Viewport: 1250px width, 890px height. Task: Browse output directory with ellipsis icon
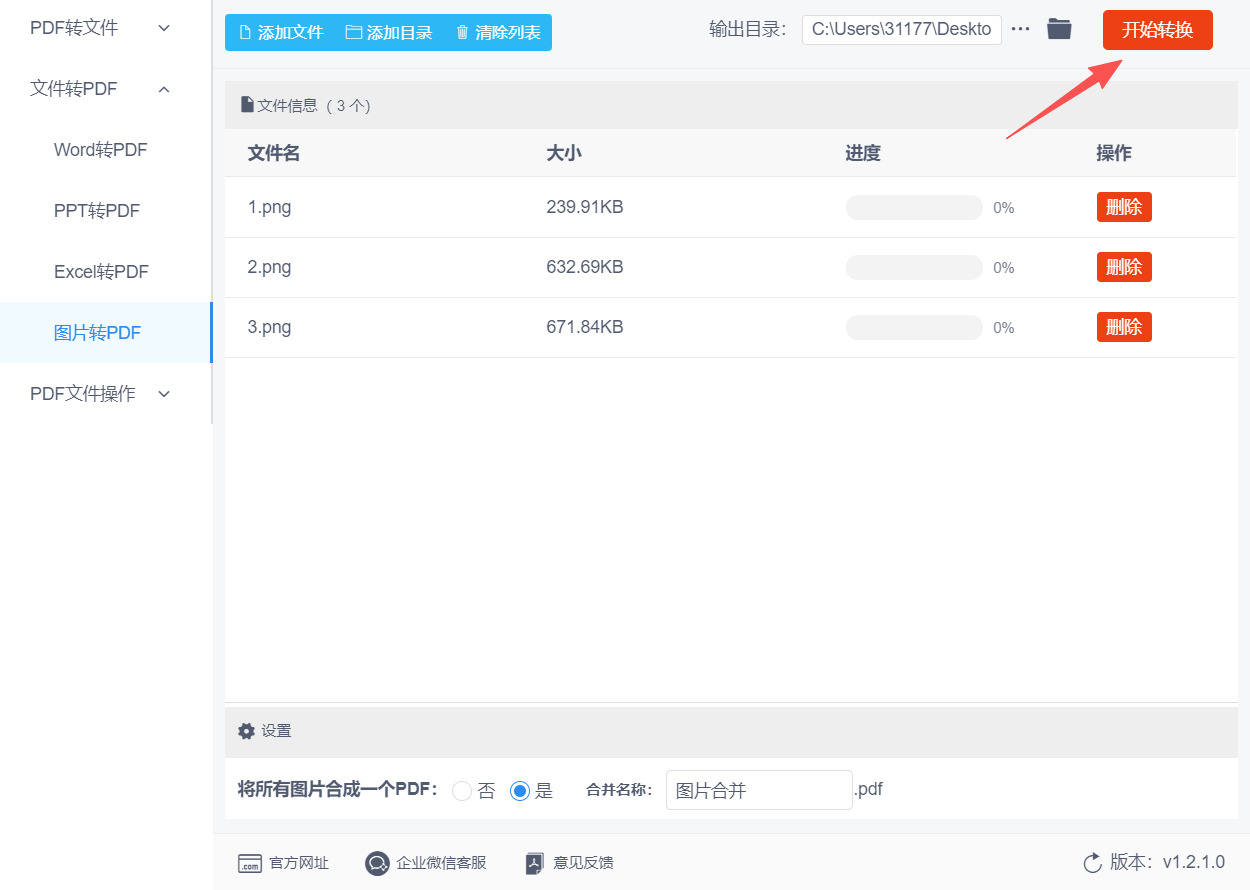(1020, 29)
